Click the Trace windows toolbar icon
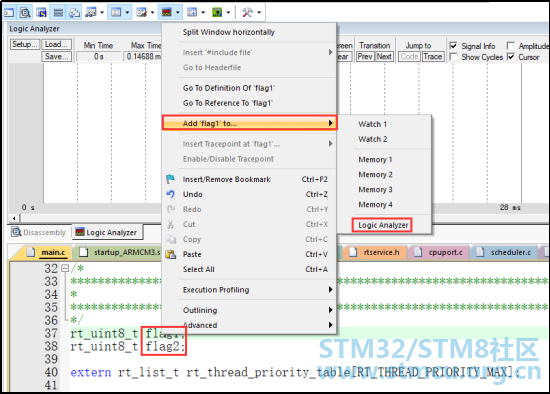550x394 pixels. click(192, 13)
